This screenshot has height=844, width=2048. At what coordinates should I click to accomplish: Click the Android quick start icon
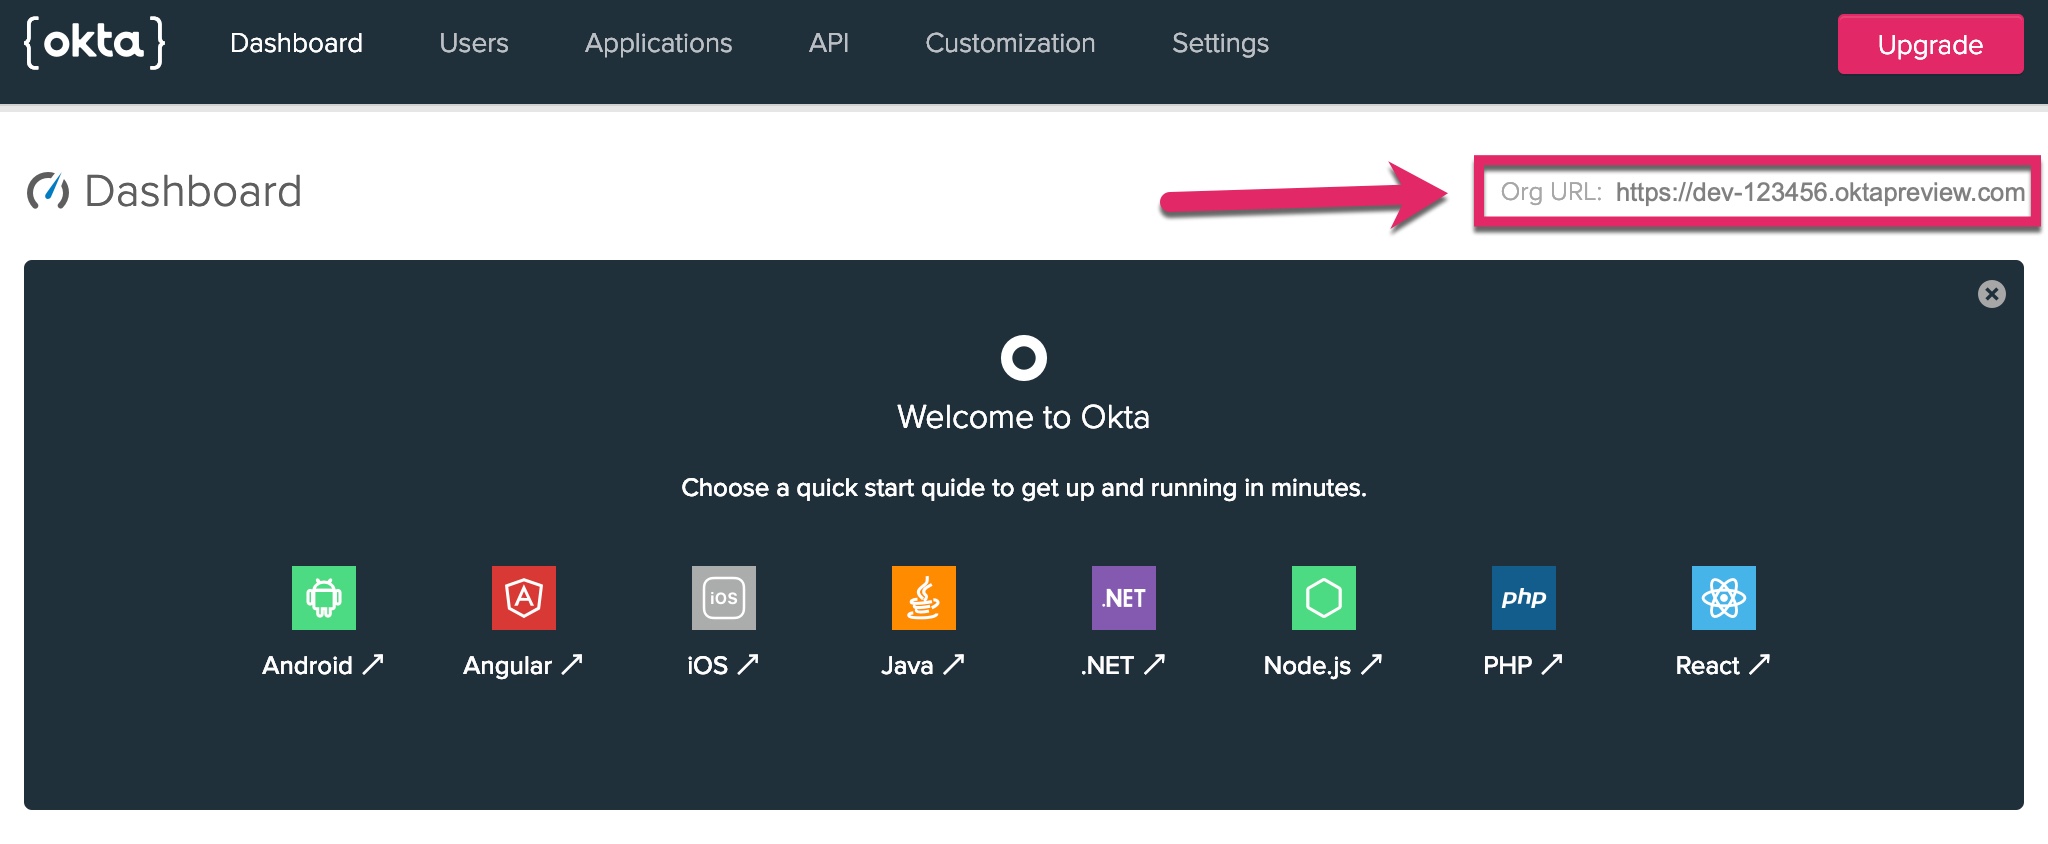[x=323, y=598]
